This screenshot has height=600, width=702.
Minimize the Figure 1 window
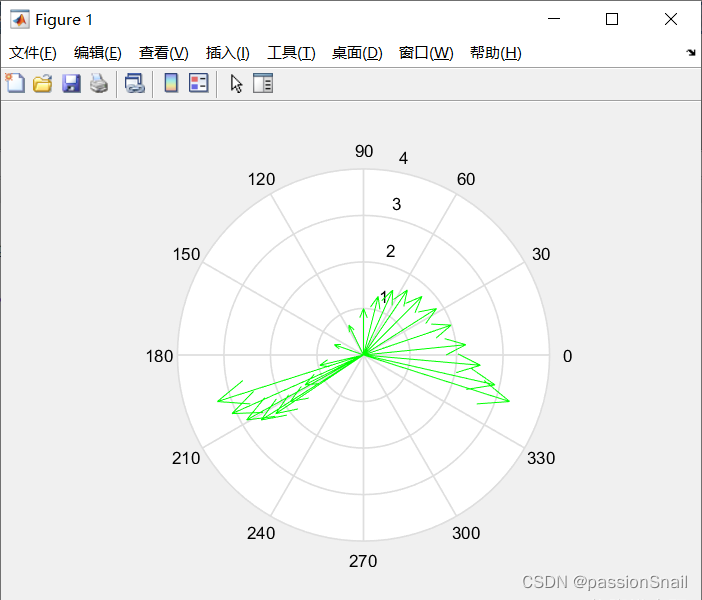point(554,19)
